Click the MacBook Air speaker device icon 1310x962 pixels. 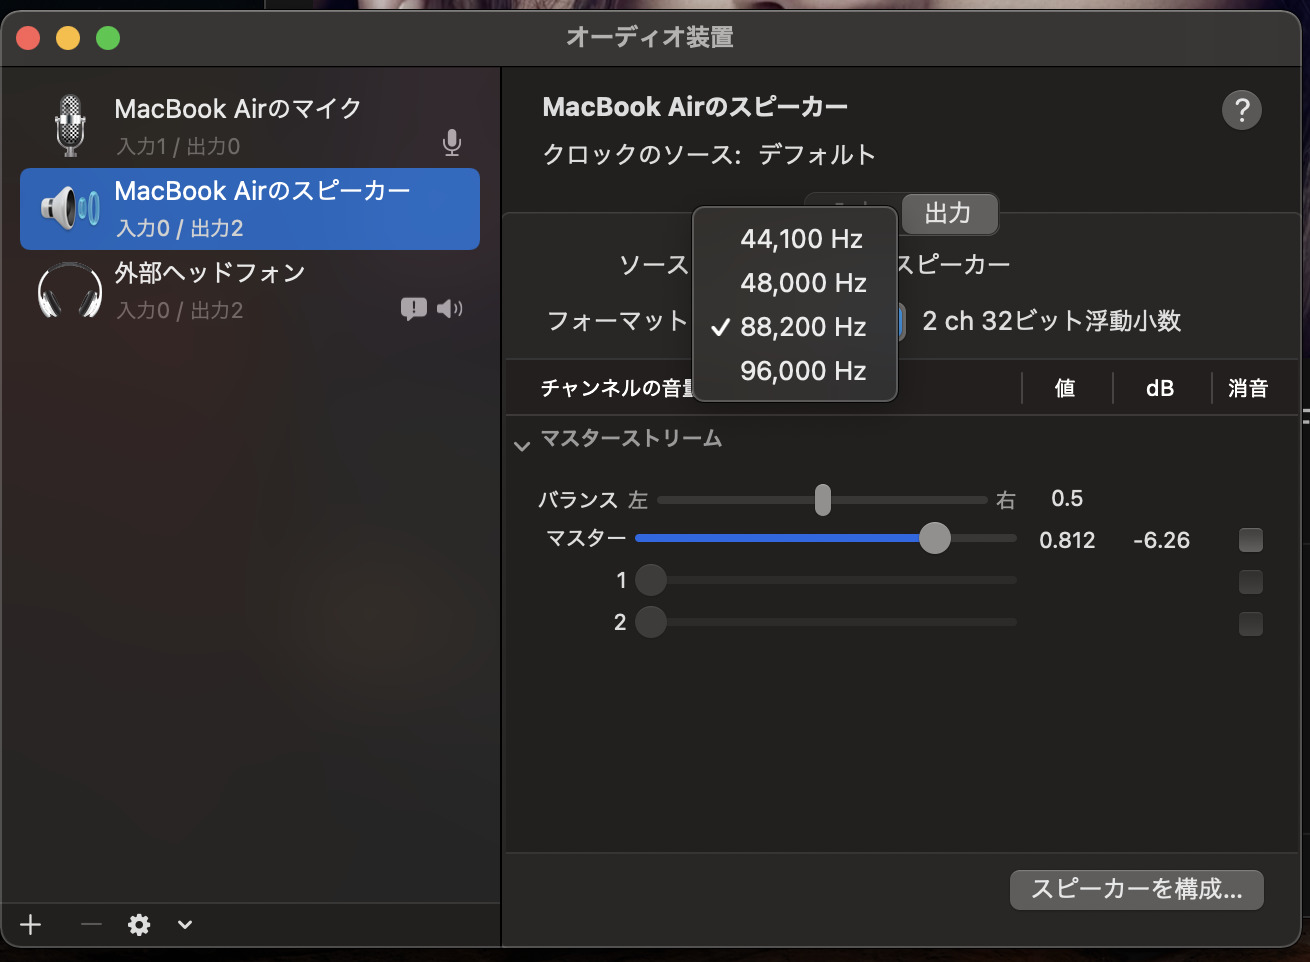[x=70, y=208]
